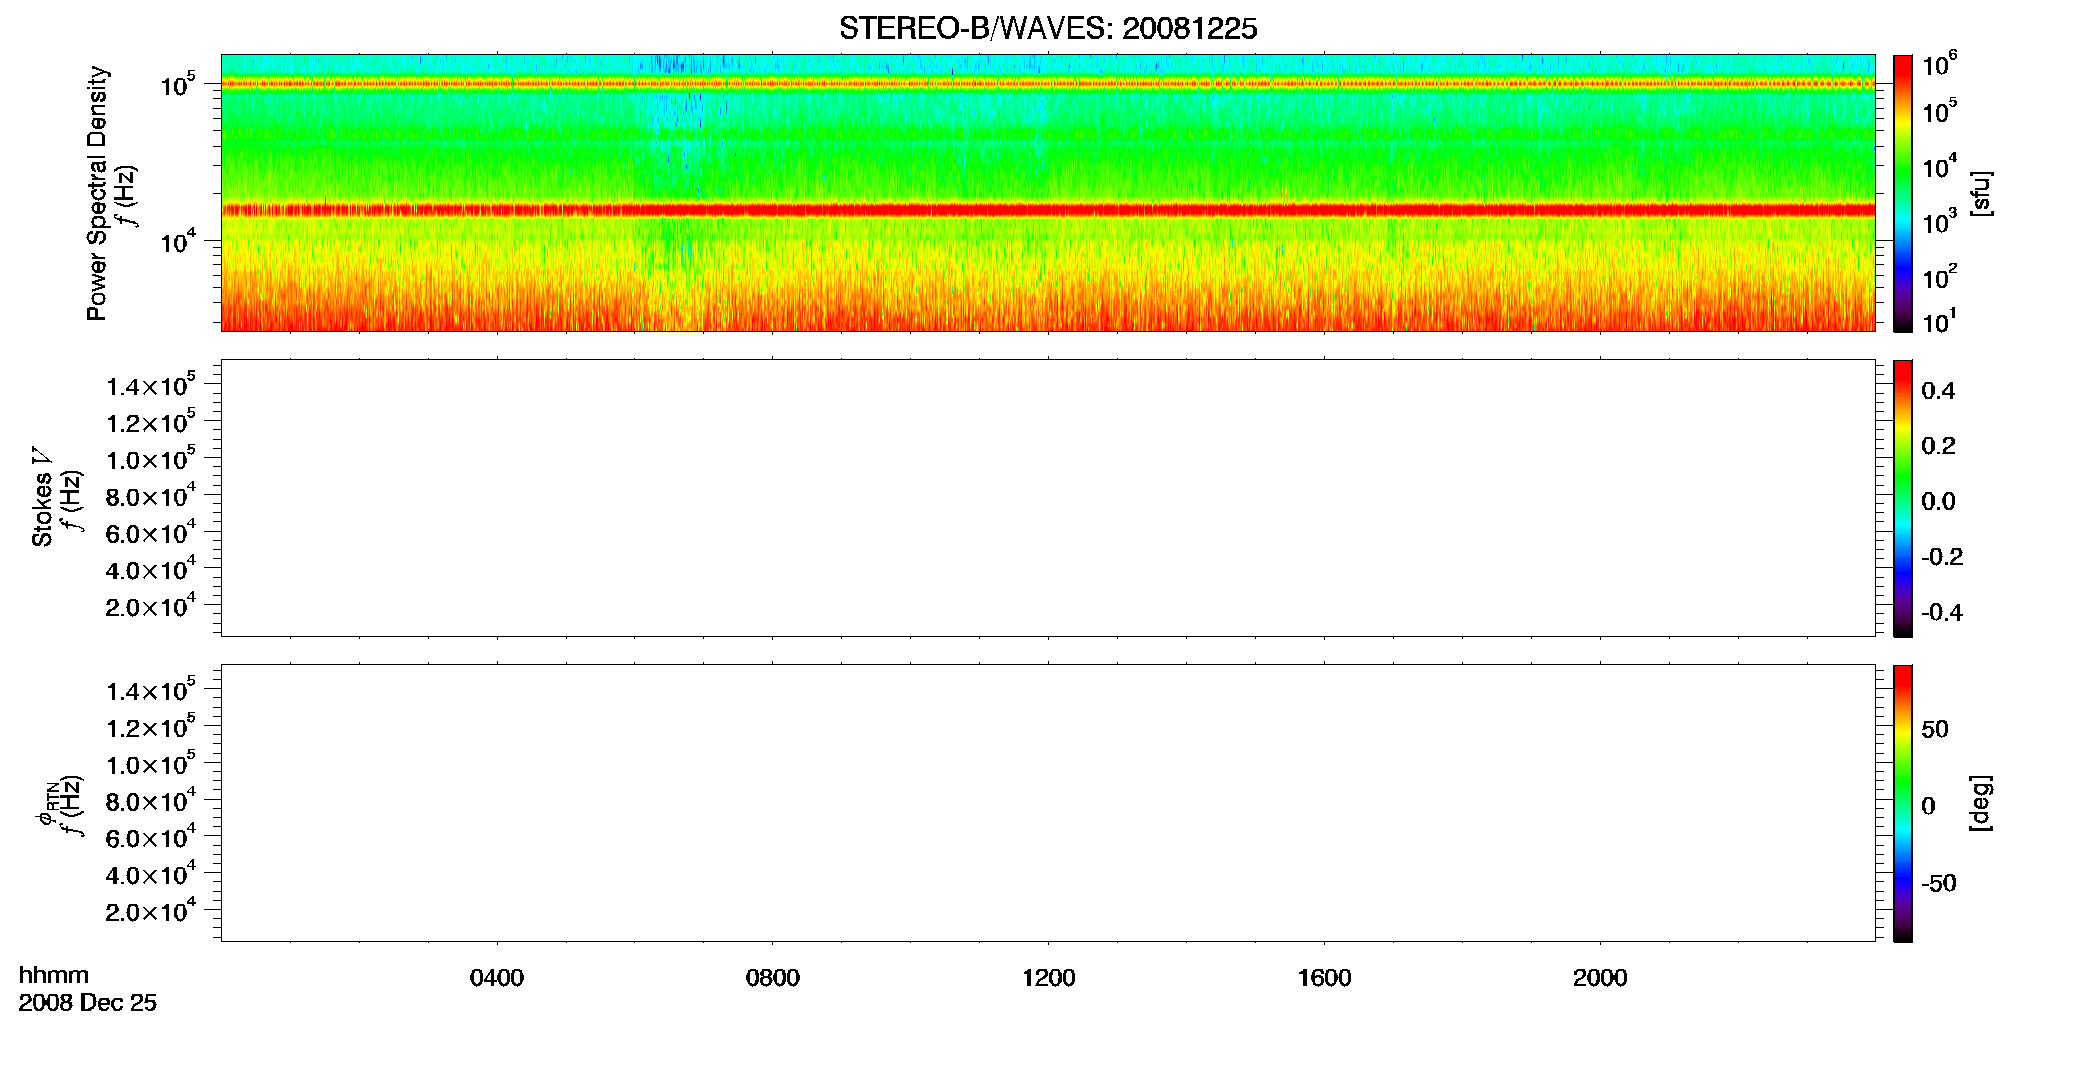Click the hhmm axis label
2096x1080 pixels.
(54, 976)
